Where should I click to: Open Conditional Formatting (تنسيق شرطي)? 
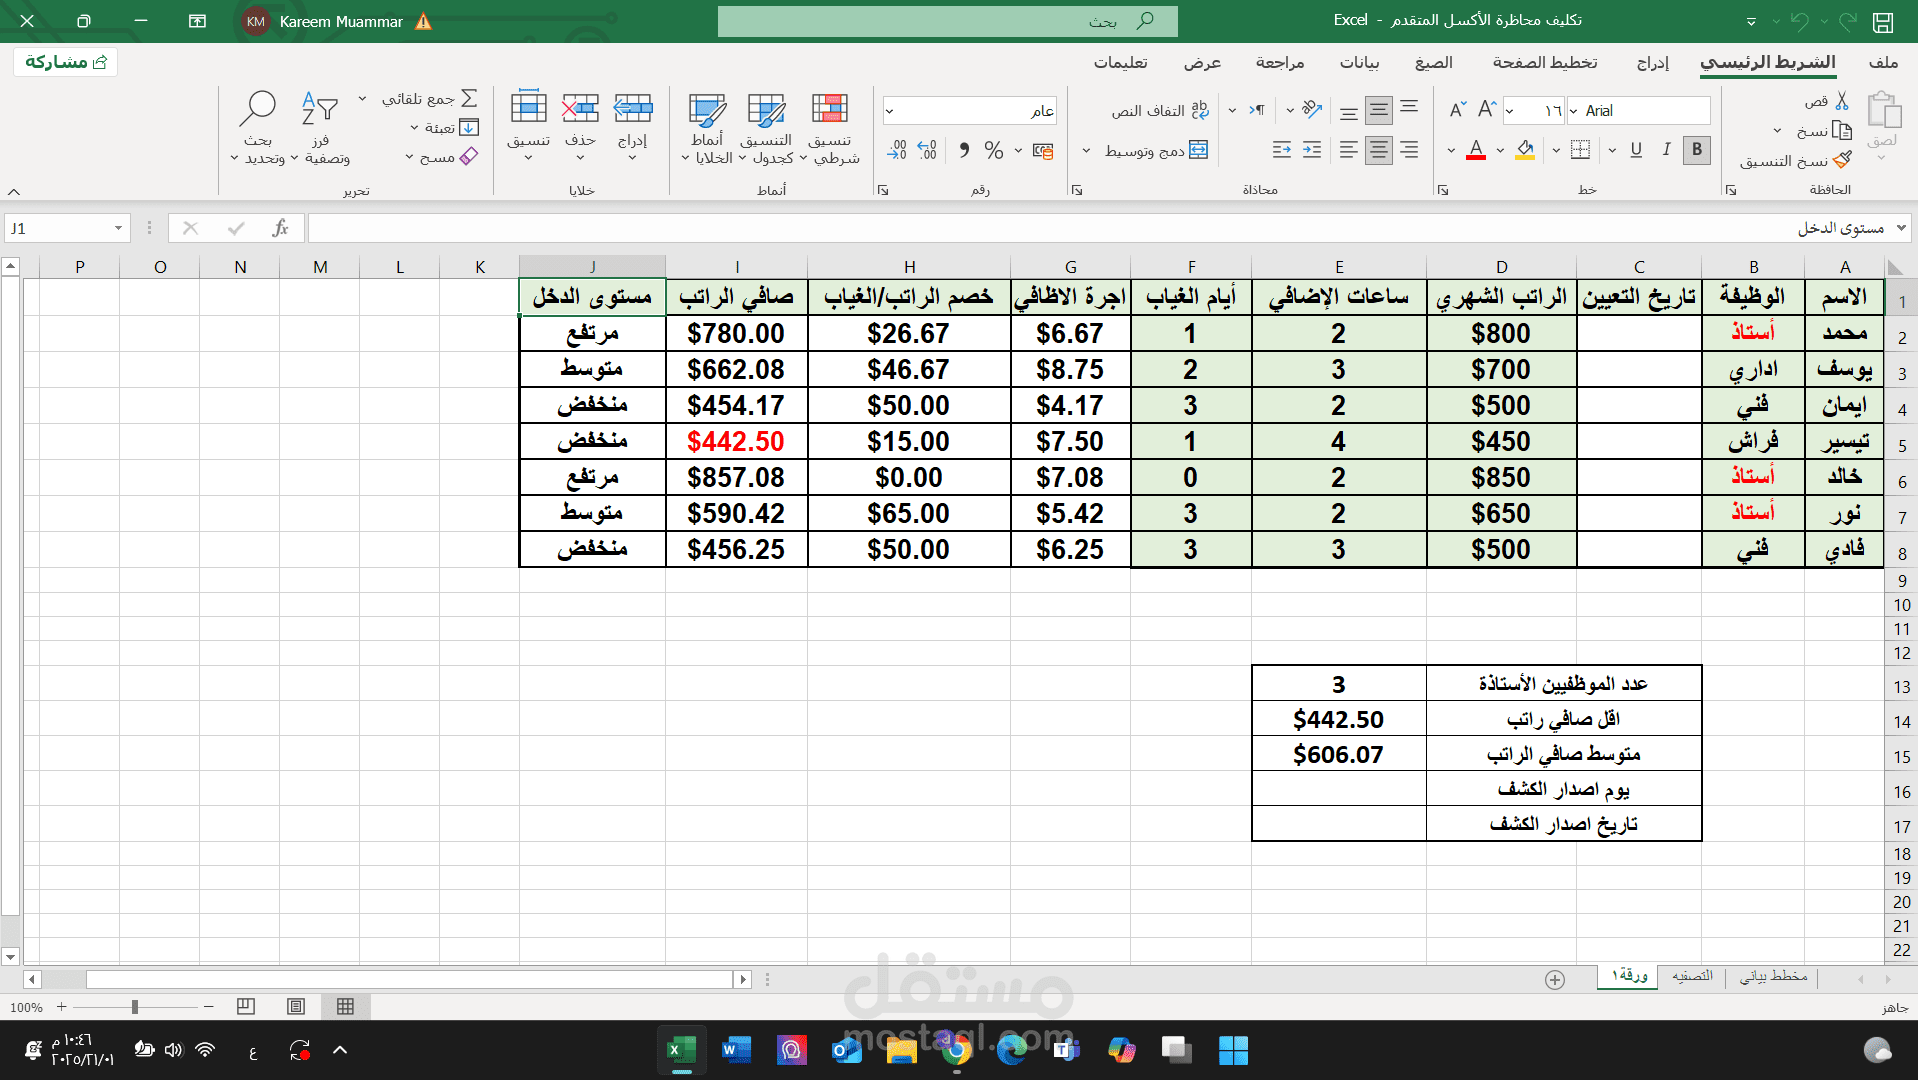point(831,128)
